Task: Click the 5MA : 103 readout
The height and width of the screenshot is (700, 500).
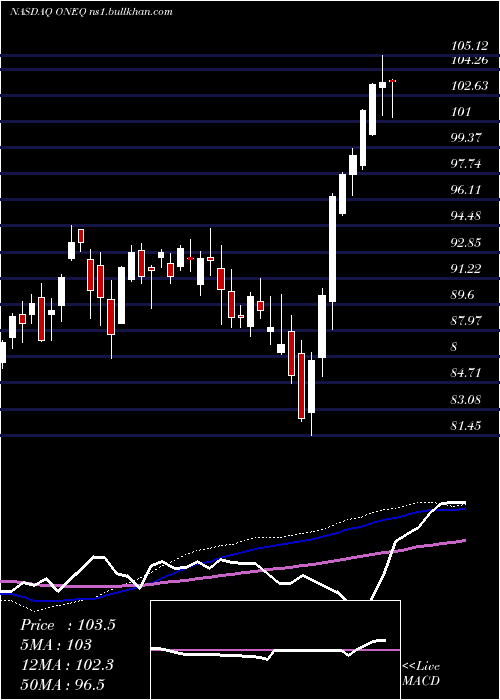Action: [56, 645]
